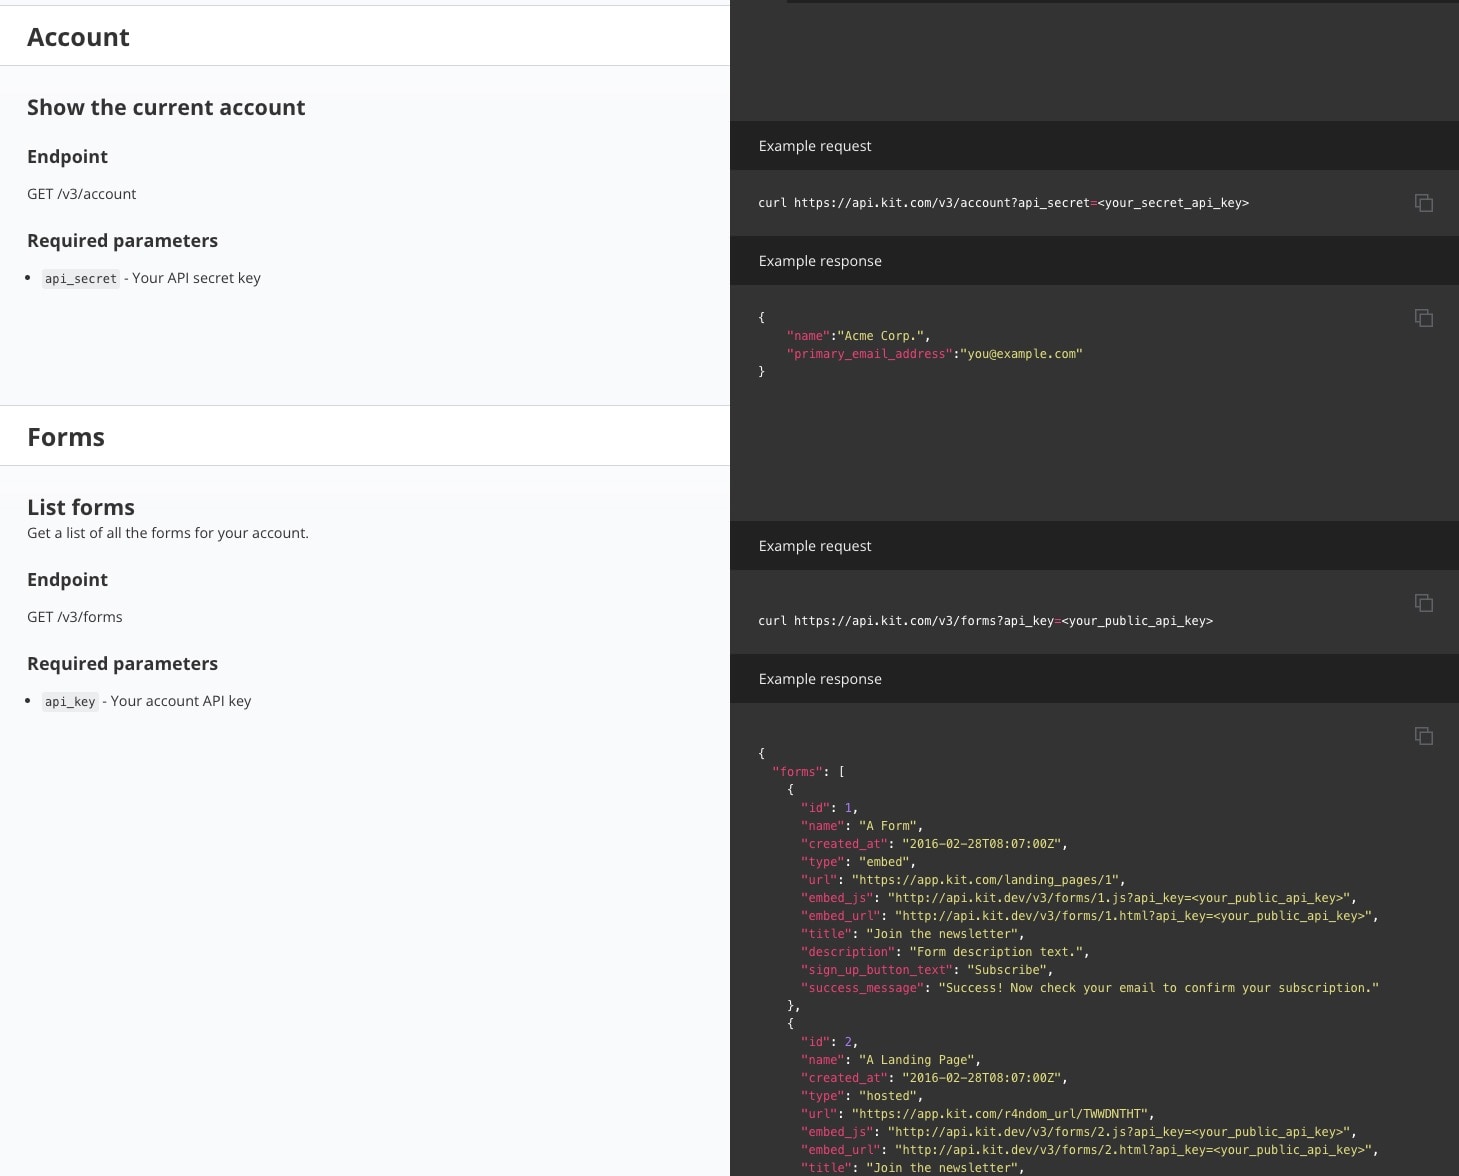This screenshot has height=1176, width=1459.
Task: Click the "name":"Acme Corp." JSON line
Action: (858, 336)
